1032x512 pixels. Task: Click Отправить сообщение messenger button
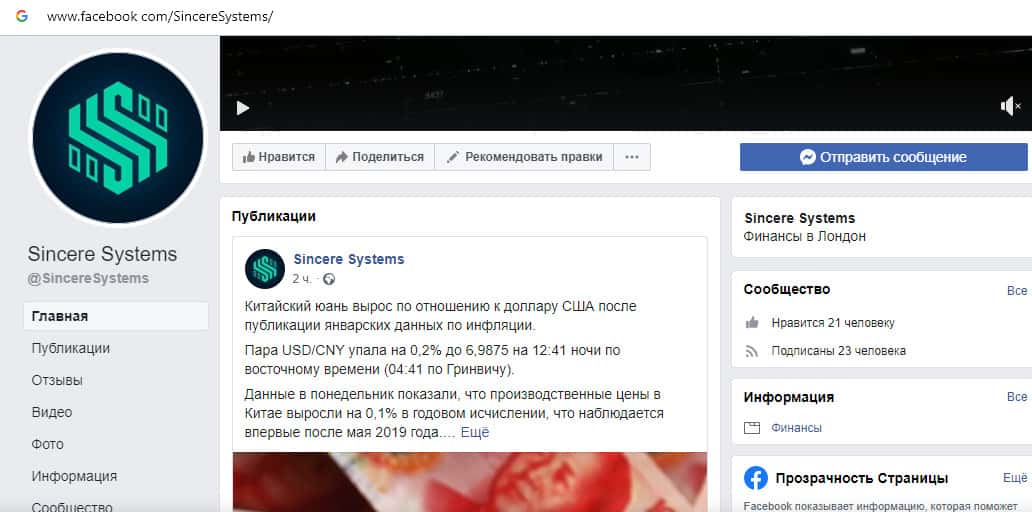[x=883, y=157]
